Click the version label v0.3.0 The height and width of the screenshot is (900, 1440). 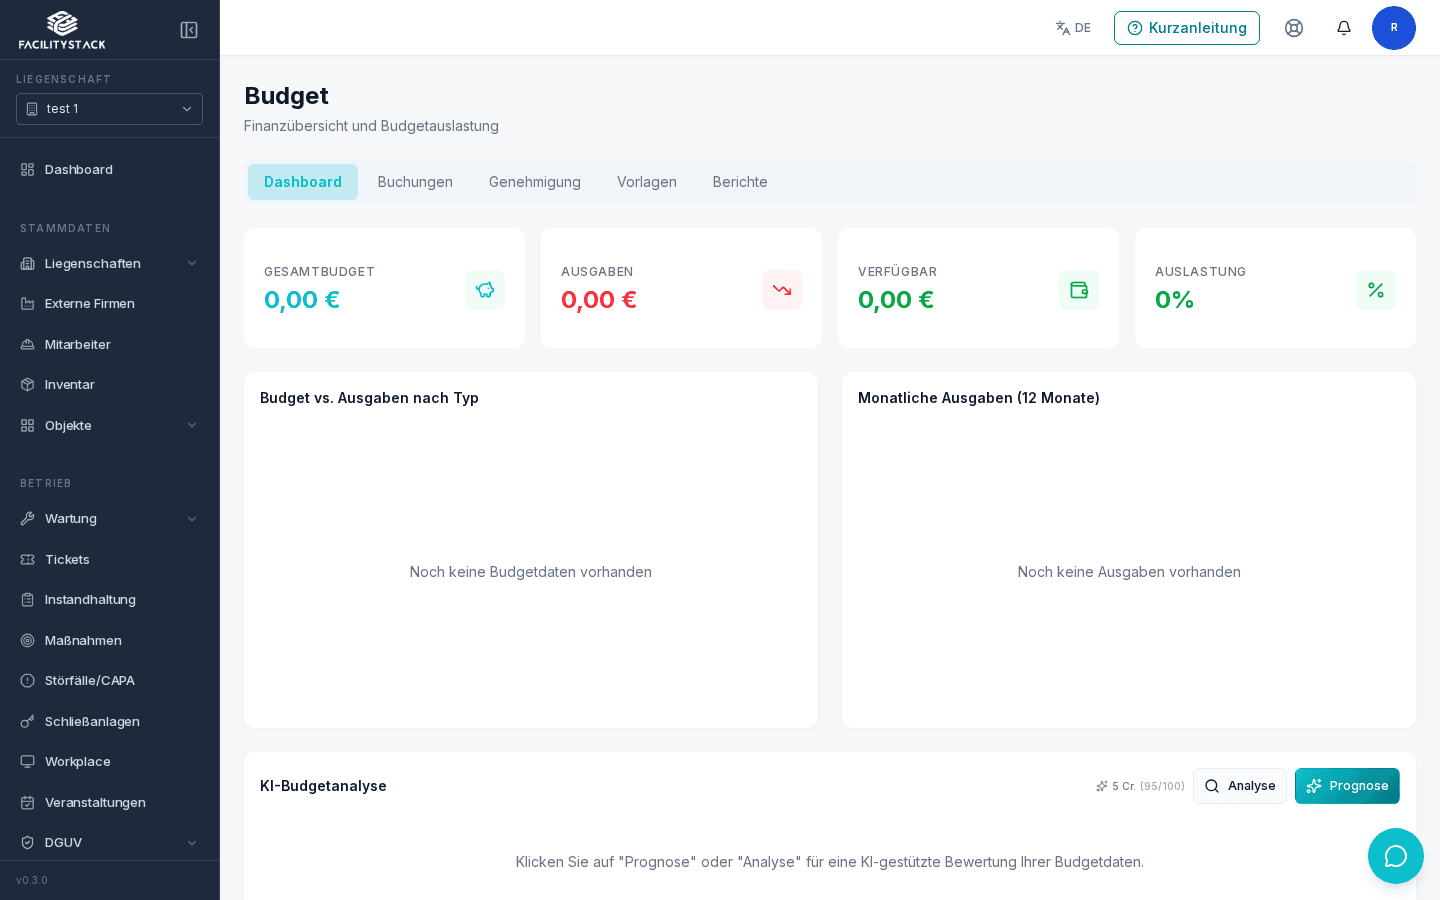coord(32,880)
